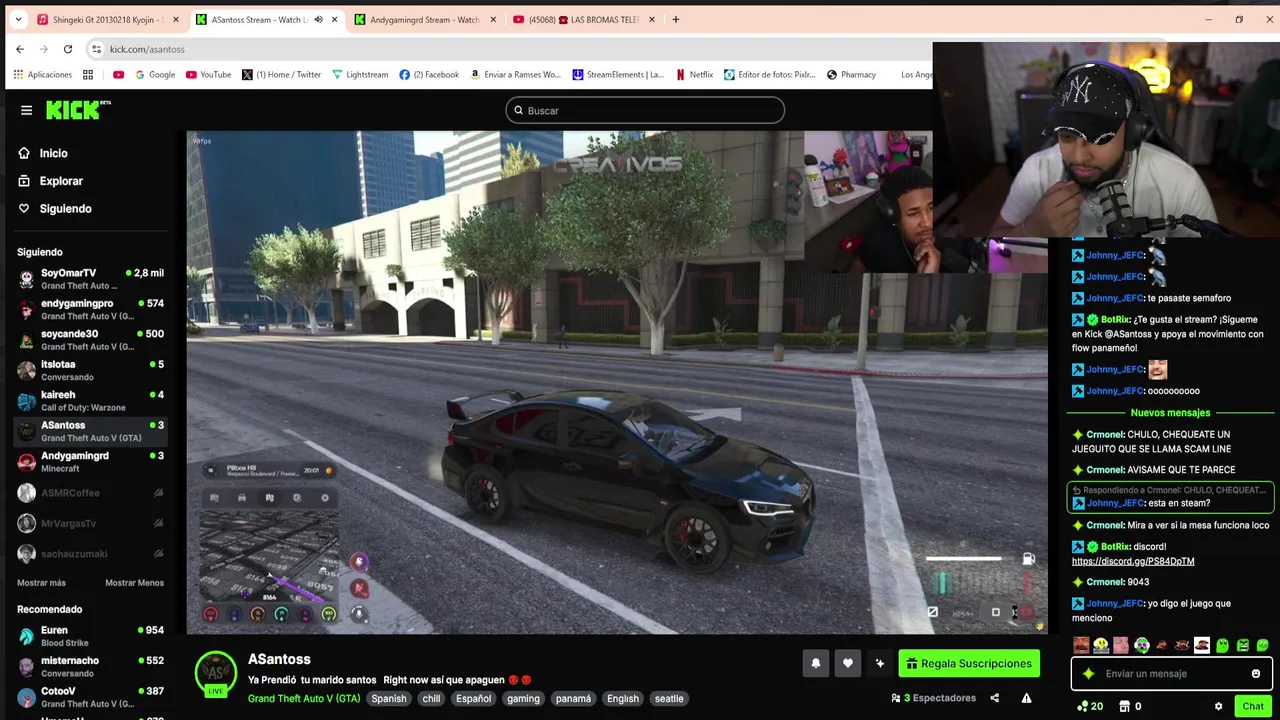Select the chill tag
Viewport: 1280px width, 720px height.
(x=431, y=699)
